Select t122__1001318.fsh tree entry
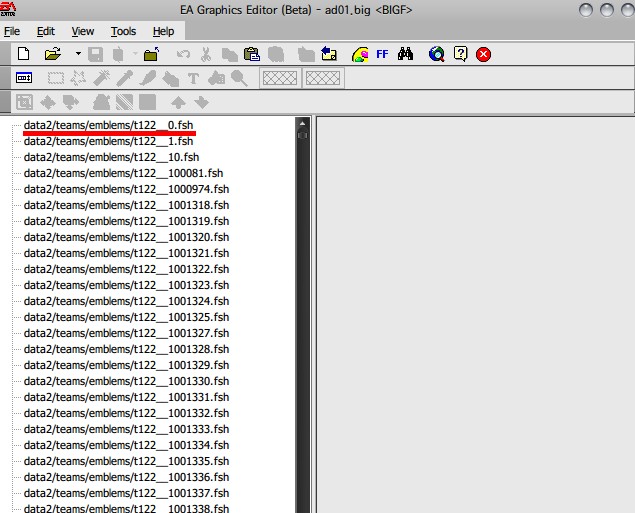The width and height of the screenshot is (635, 513). coord(126,205)
